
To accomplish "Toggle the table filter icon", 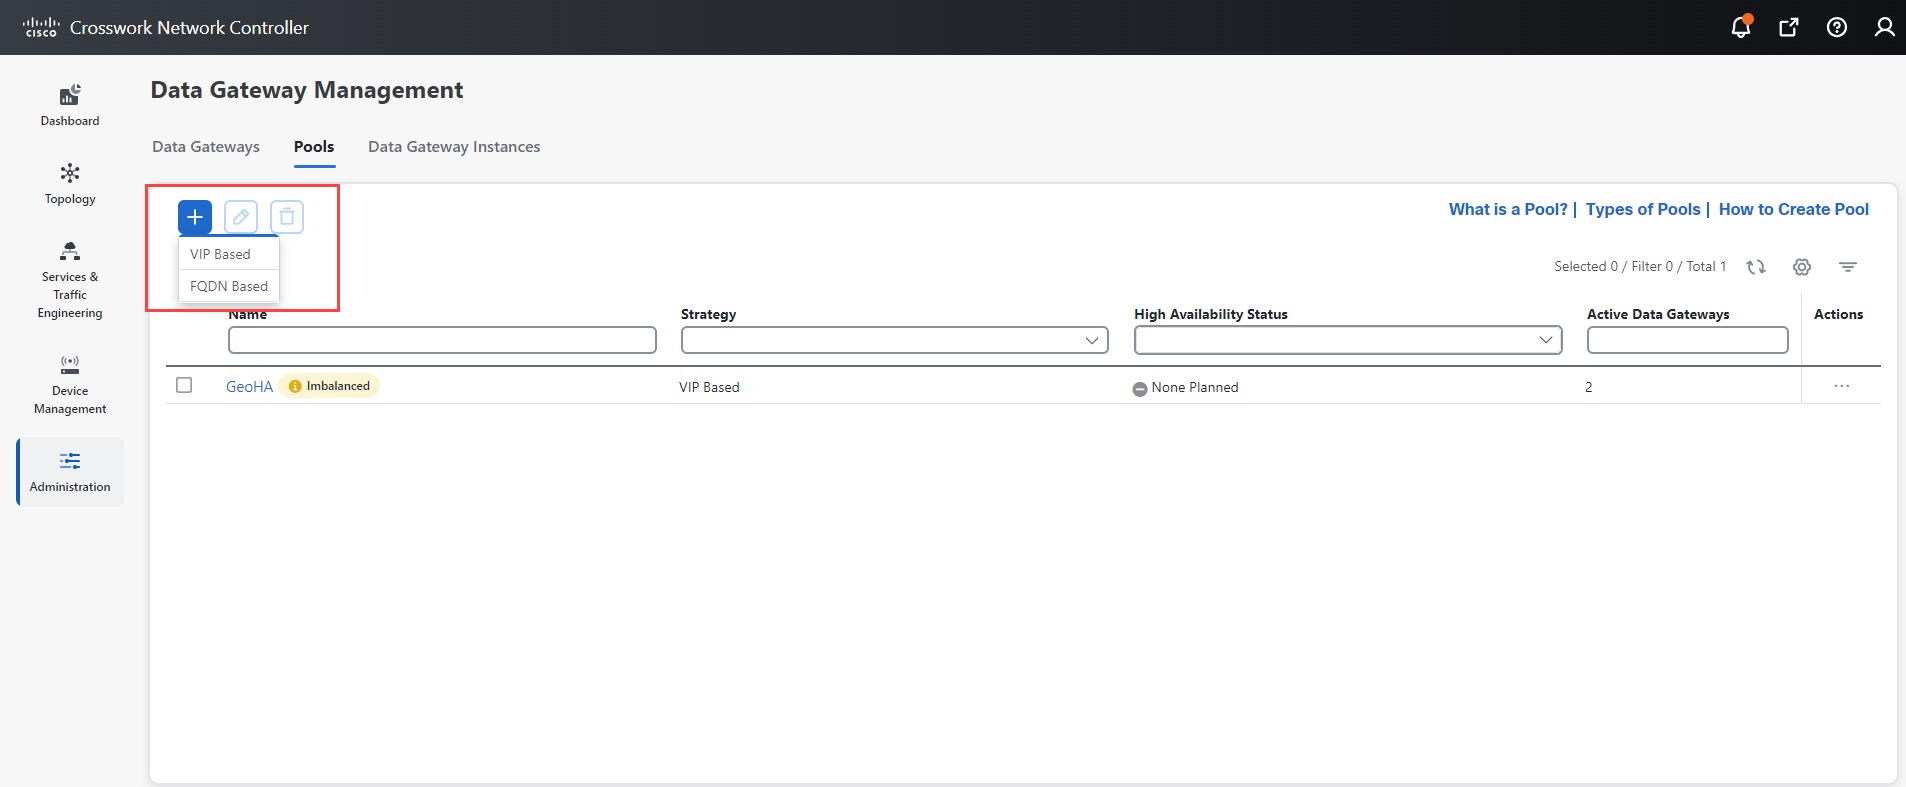I will [1848, 267].
